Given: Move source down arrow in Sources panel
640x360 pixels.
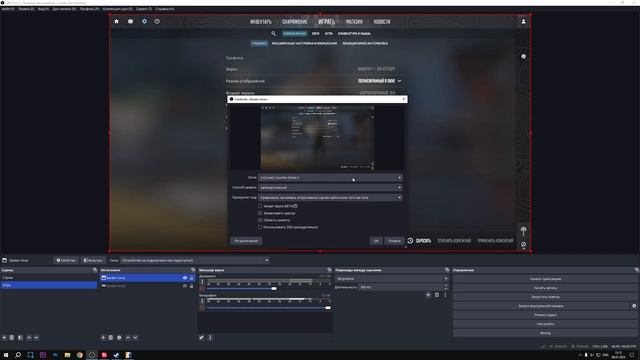Looking at the screenshot, I should tap(136, 338).
